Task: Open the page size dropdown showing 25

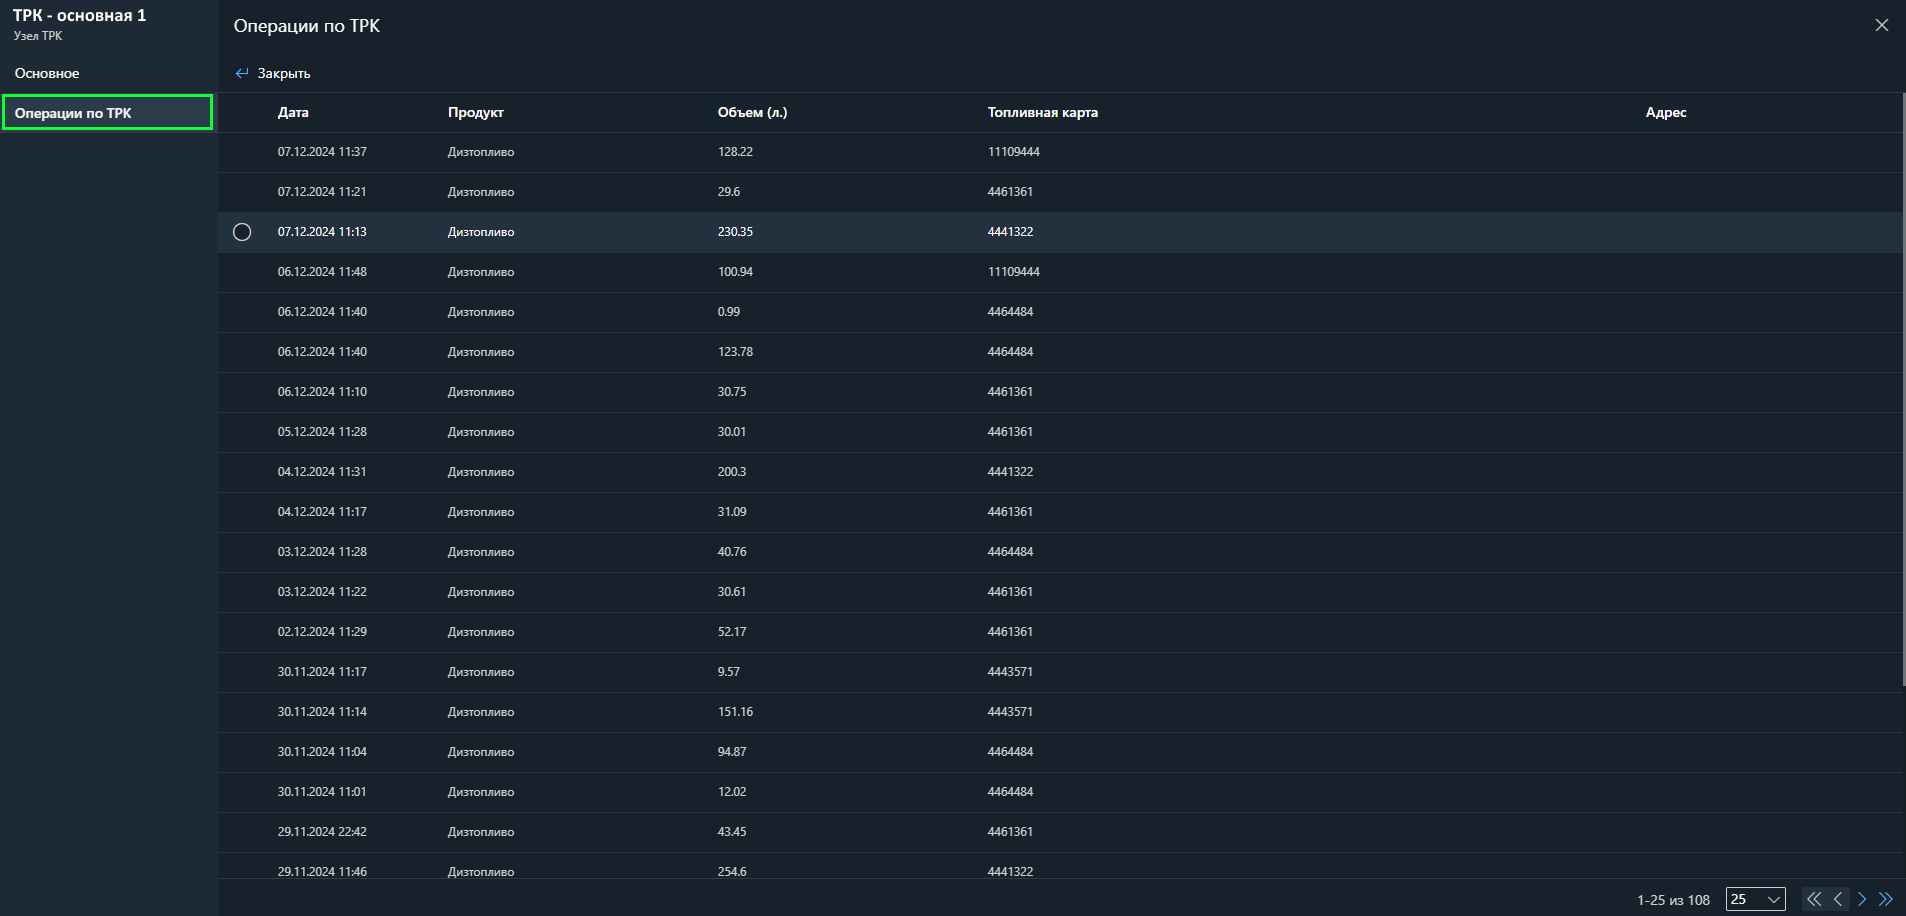Action: (x=1755, y=899)
